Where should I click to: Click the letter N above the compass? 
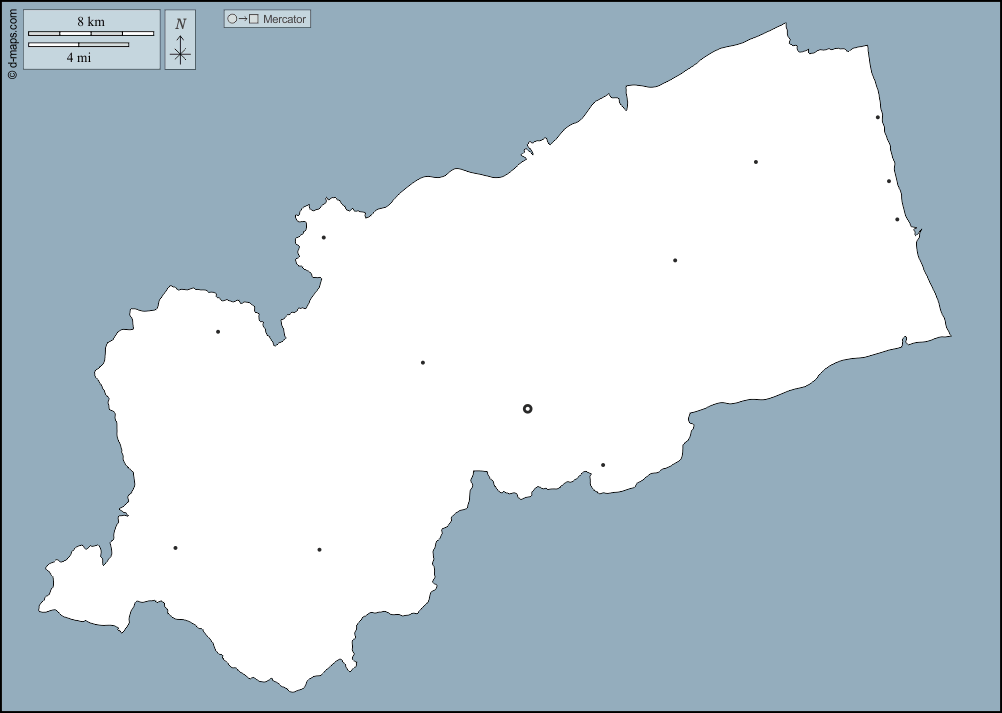(x=180, y=24)
